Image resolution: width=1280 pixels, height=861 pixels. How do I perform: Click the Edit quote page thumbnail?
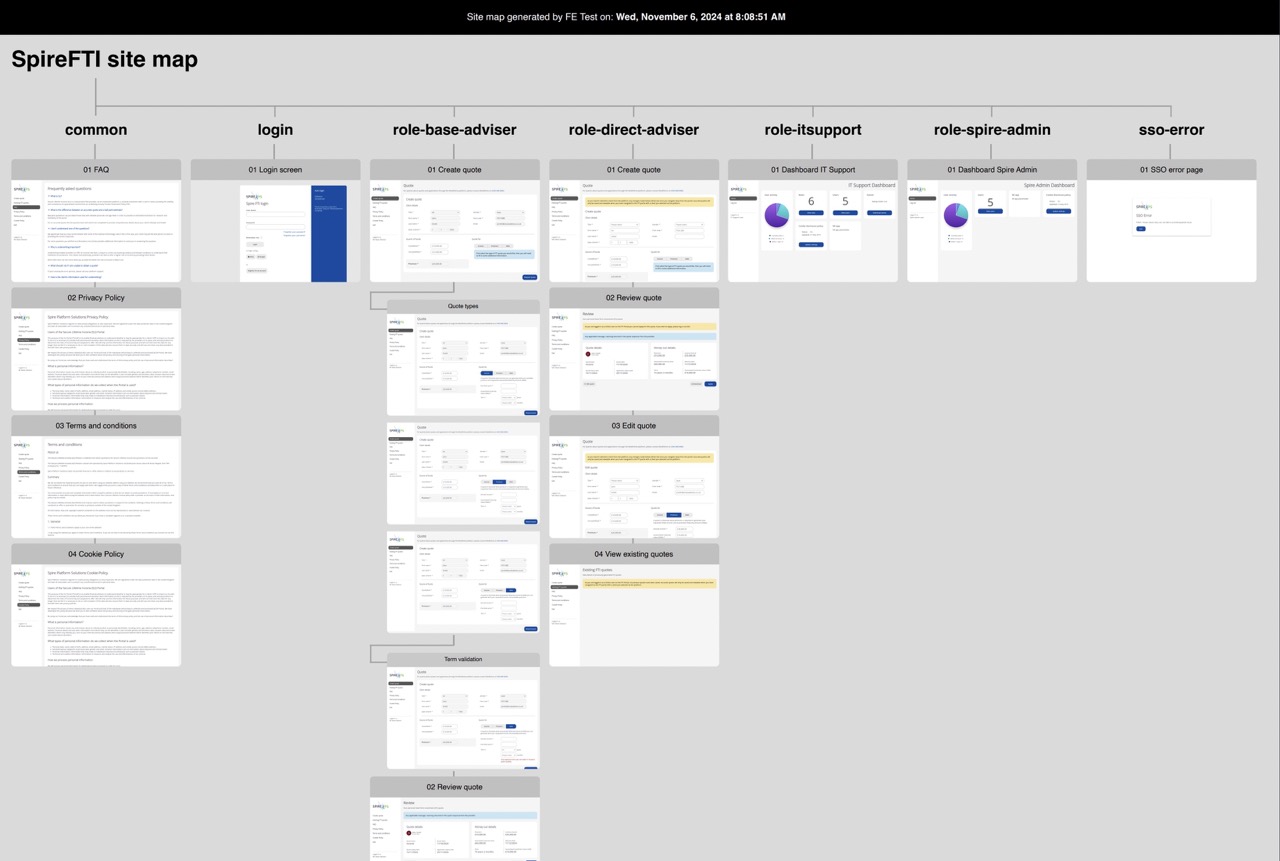coord(634,487)
